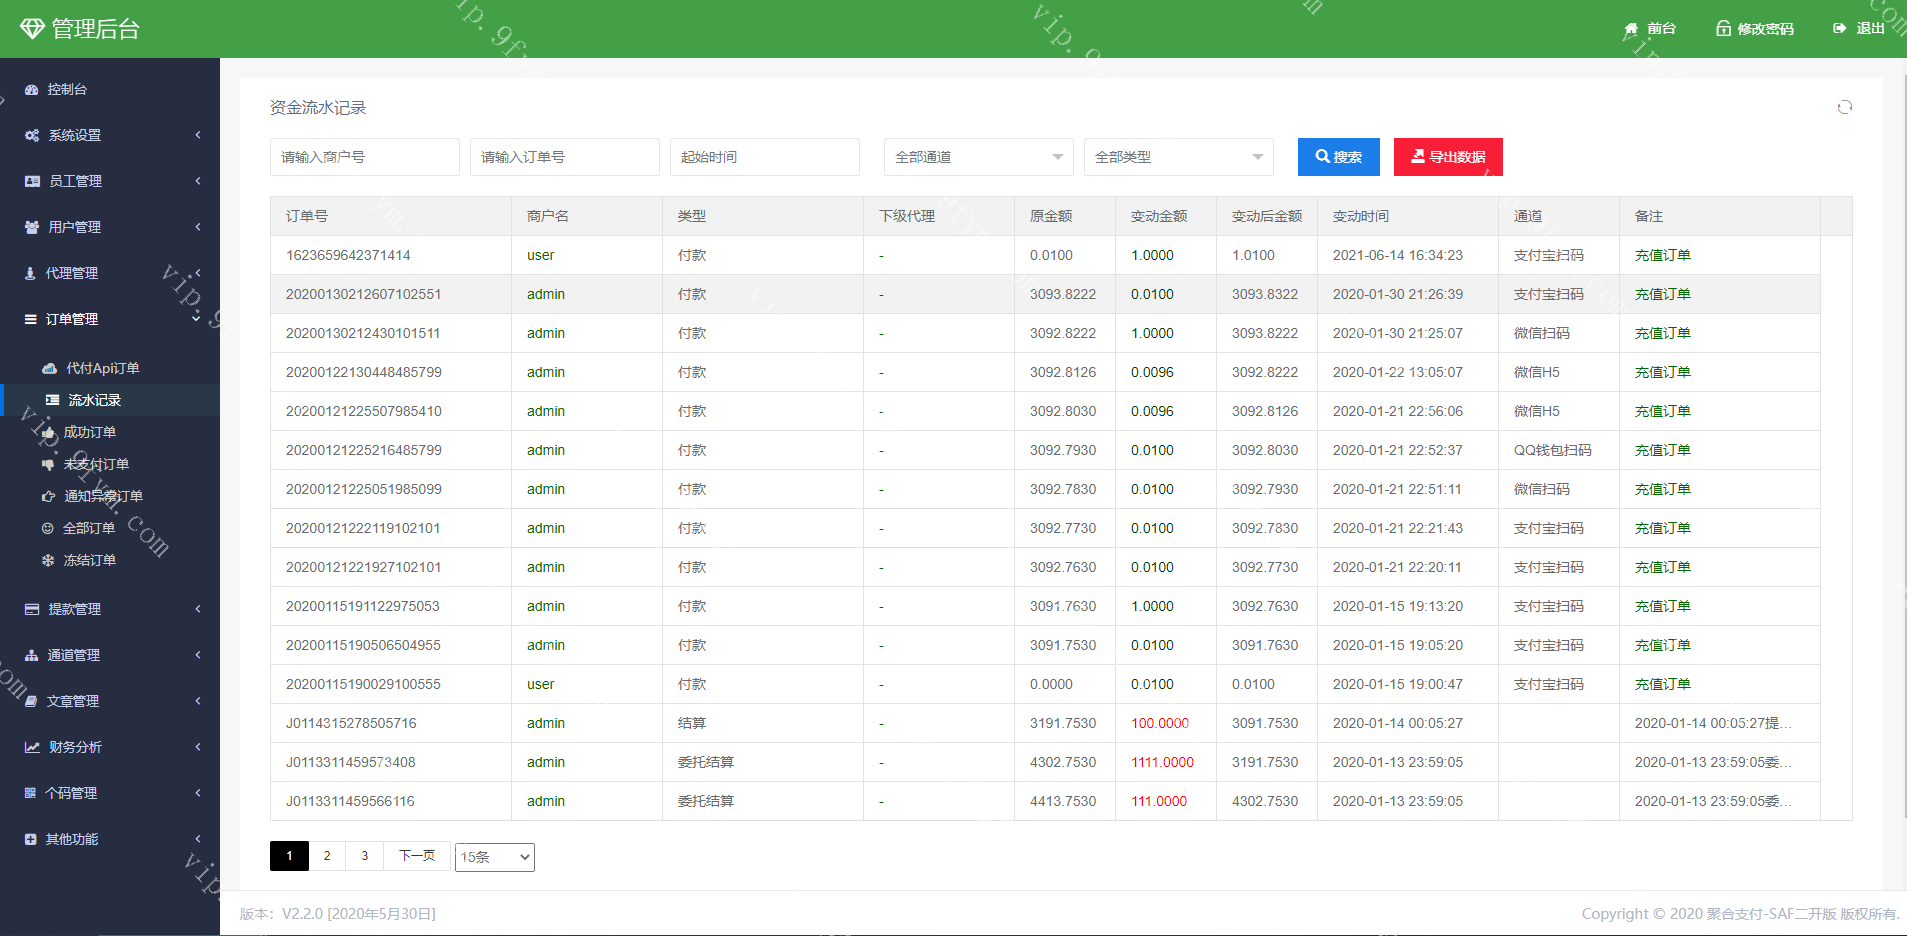Click the 成功订单 thumbs-up icon
1907x936 pixels.
click(48, 433)
